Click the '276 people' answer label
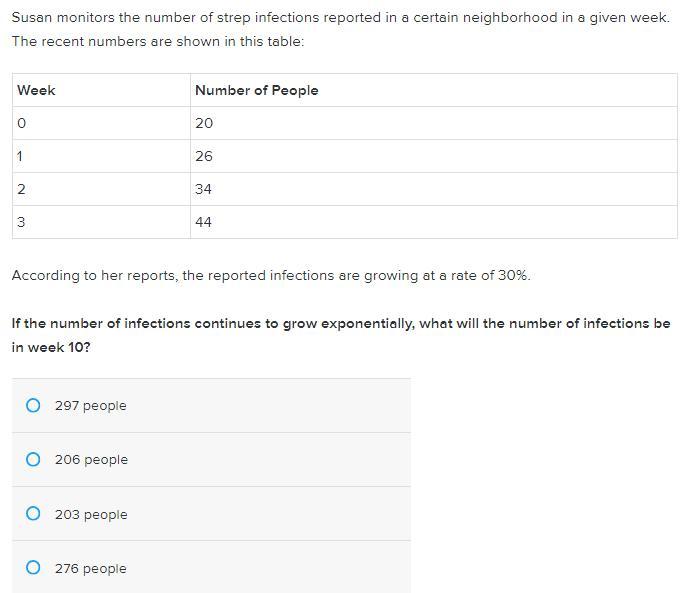This screenshot has width=682, height=593. [90, 569]
